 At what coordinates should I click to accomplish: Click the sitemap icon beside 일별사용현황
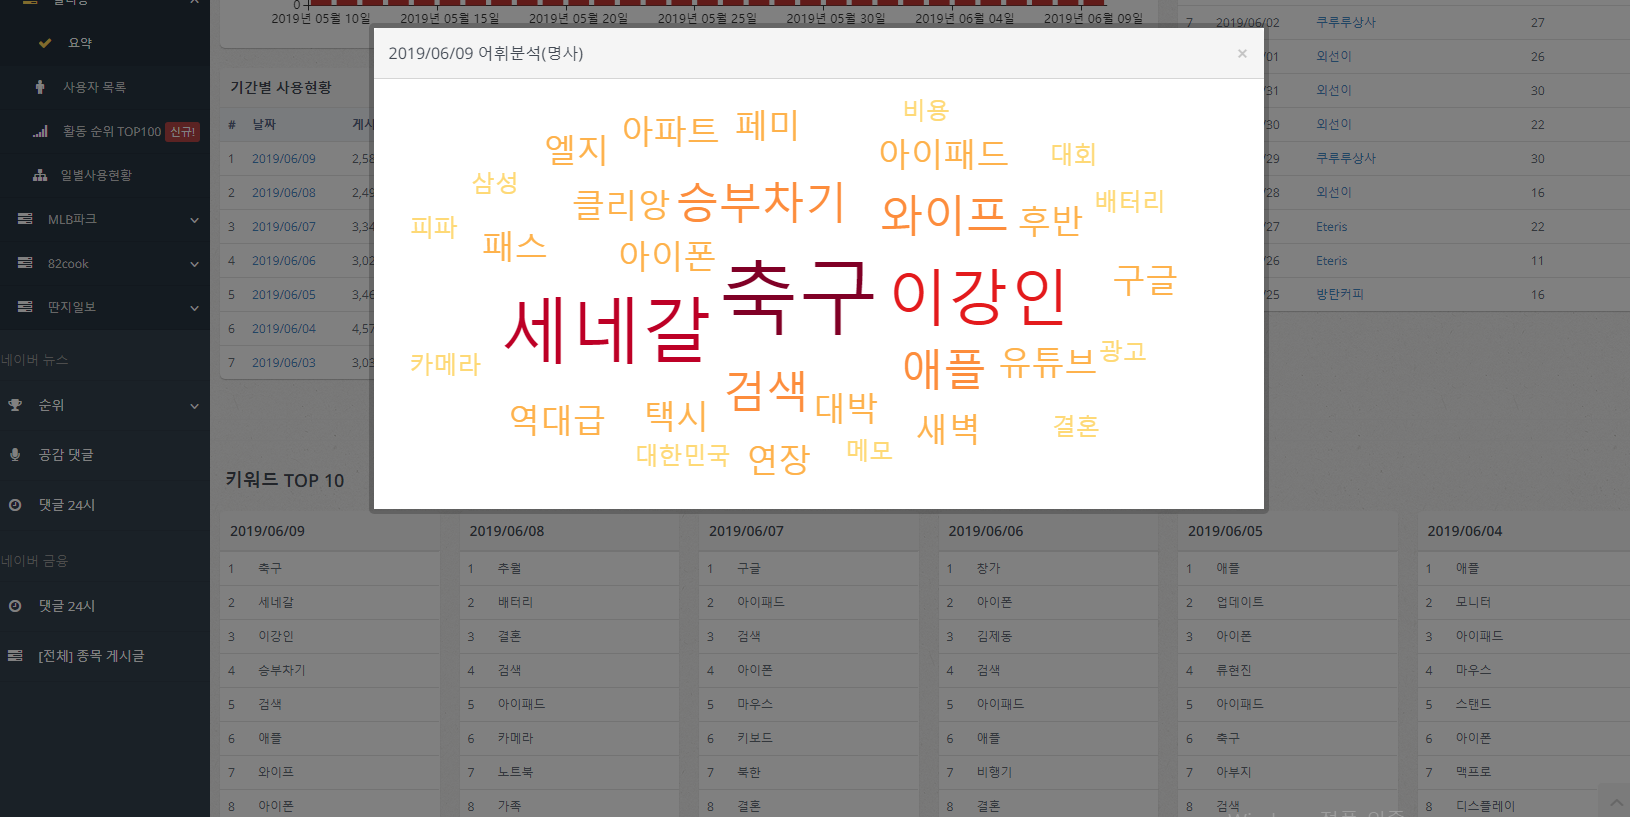click(40, 175)
